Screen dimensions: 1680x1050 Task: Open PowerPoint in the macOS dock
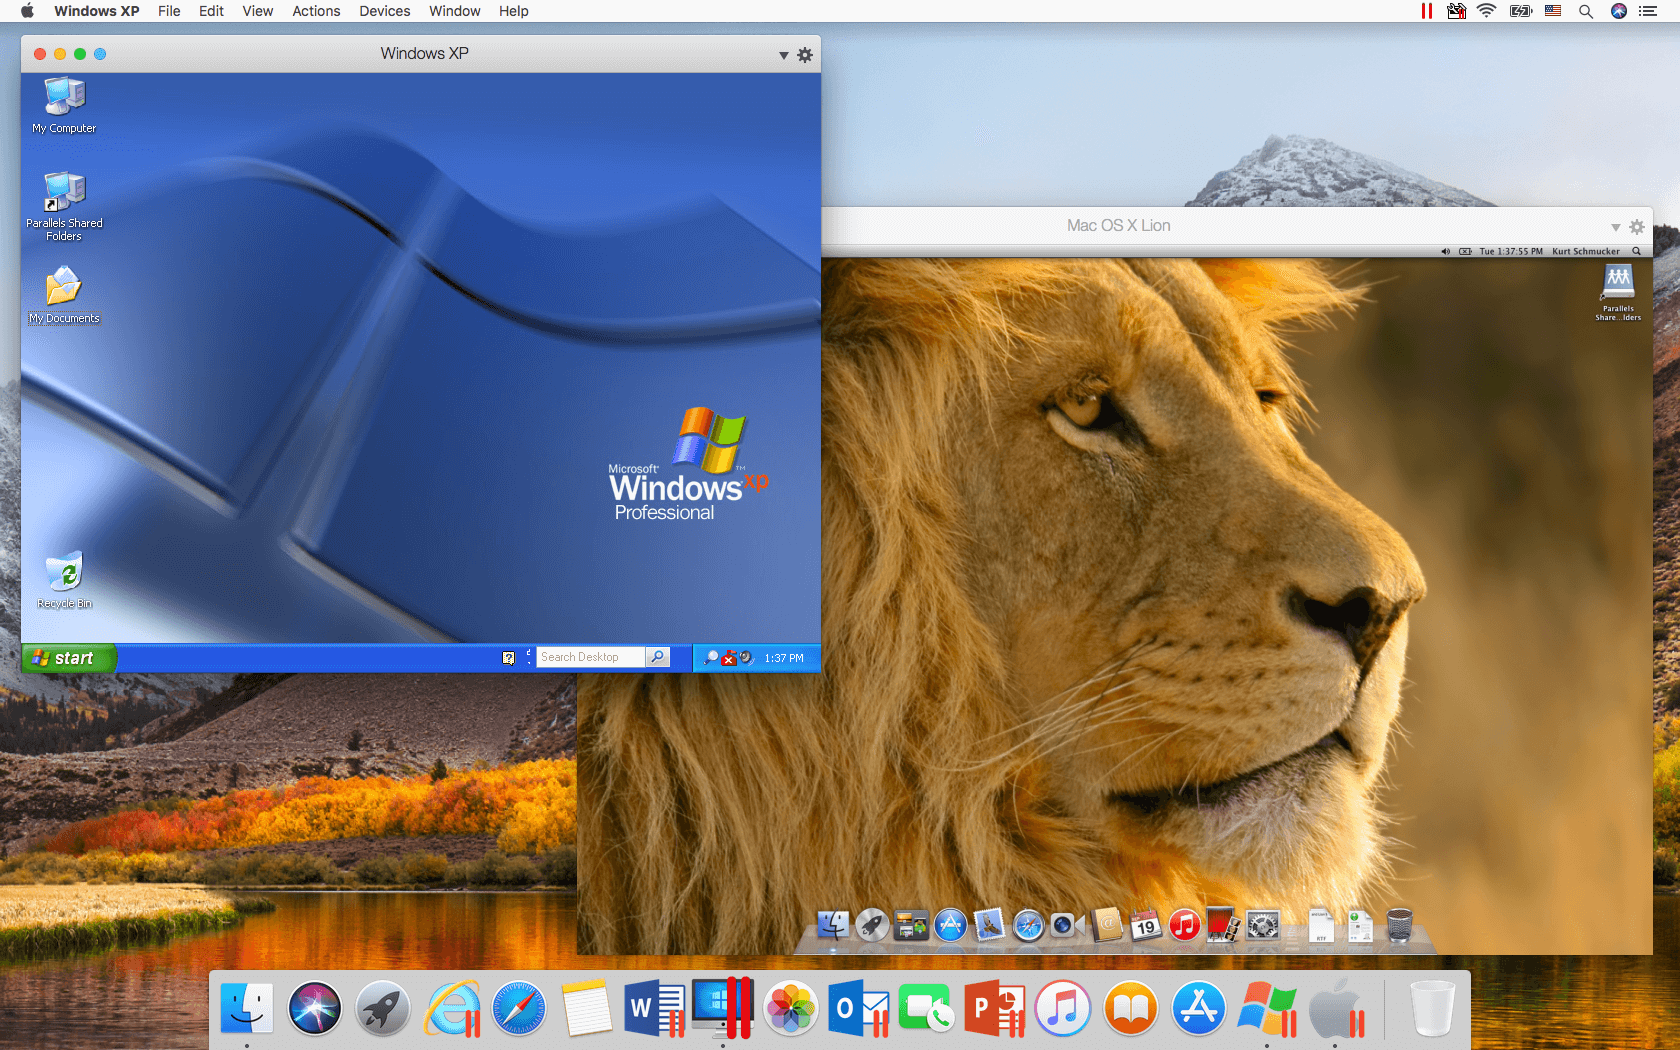click(995, 1008)
